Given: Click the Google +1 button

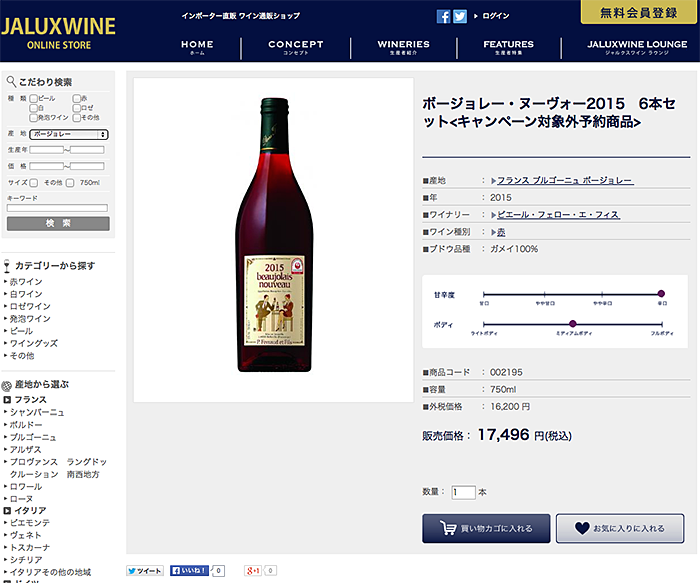Looking at the screenshot, I should tap(253, 571).
